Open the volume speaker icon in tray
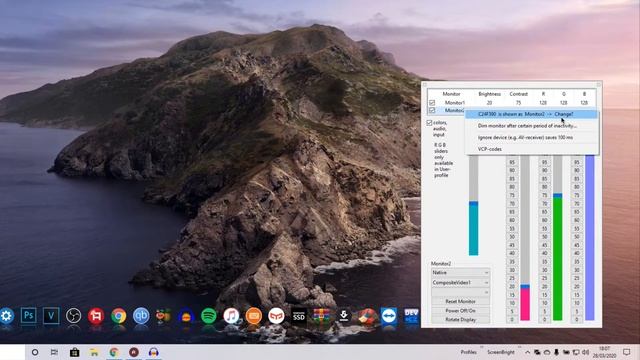The width and height of the screenshot is (640, 360). click(585, 352)
